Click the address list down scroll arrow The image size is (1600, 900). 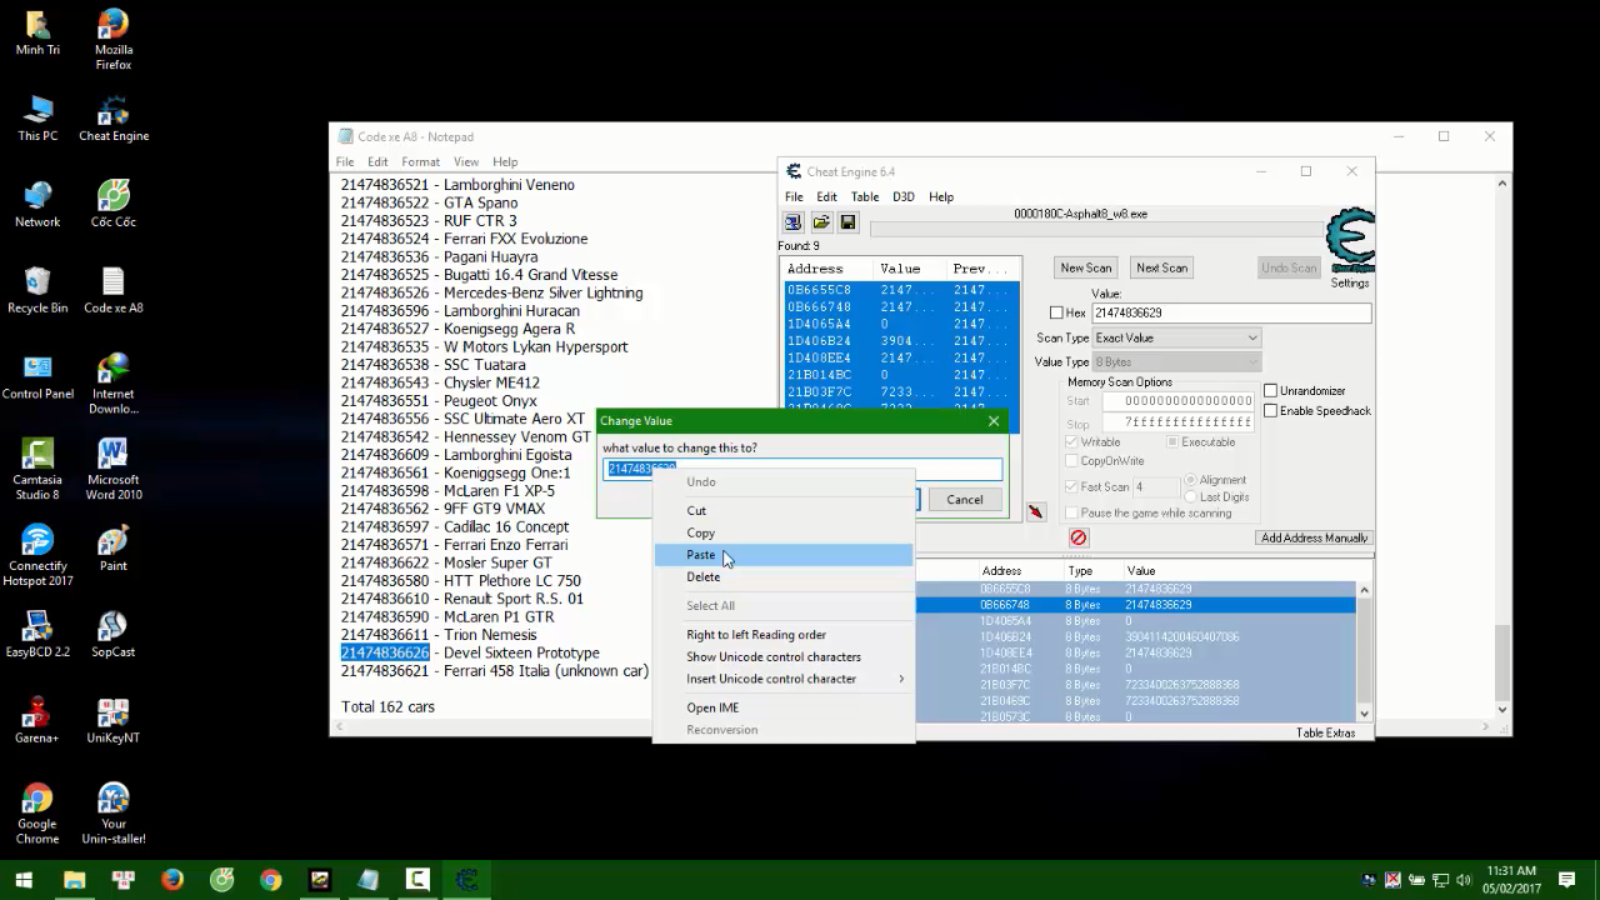click(x=1364, y=714)
